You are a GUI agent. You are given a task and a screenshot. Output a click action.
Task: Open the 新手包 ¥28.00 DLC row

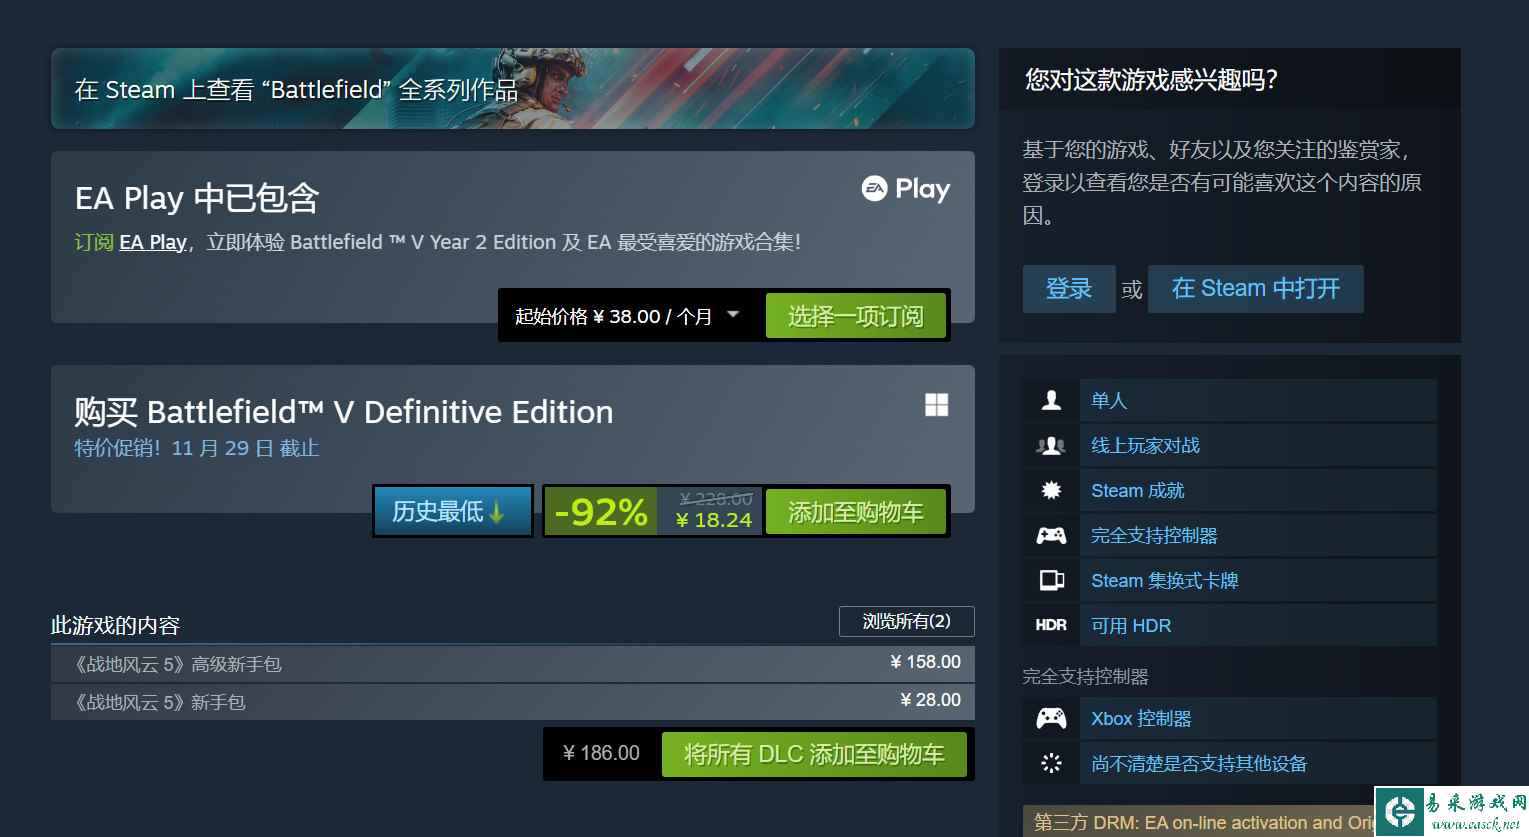[513, 701]
